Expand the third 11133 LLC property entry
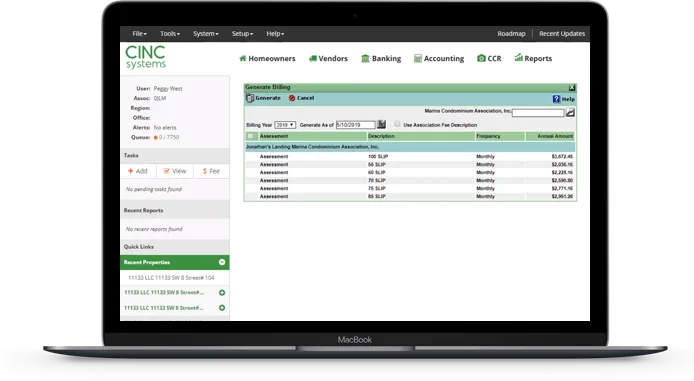The height and width of the screenshot is (381, 694). pos(222,308)
